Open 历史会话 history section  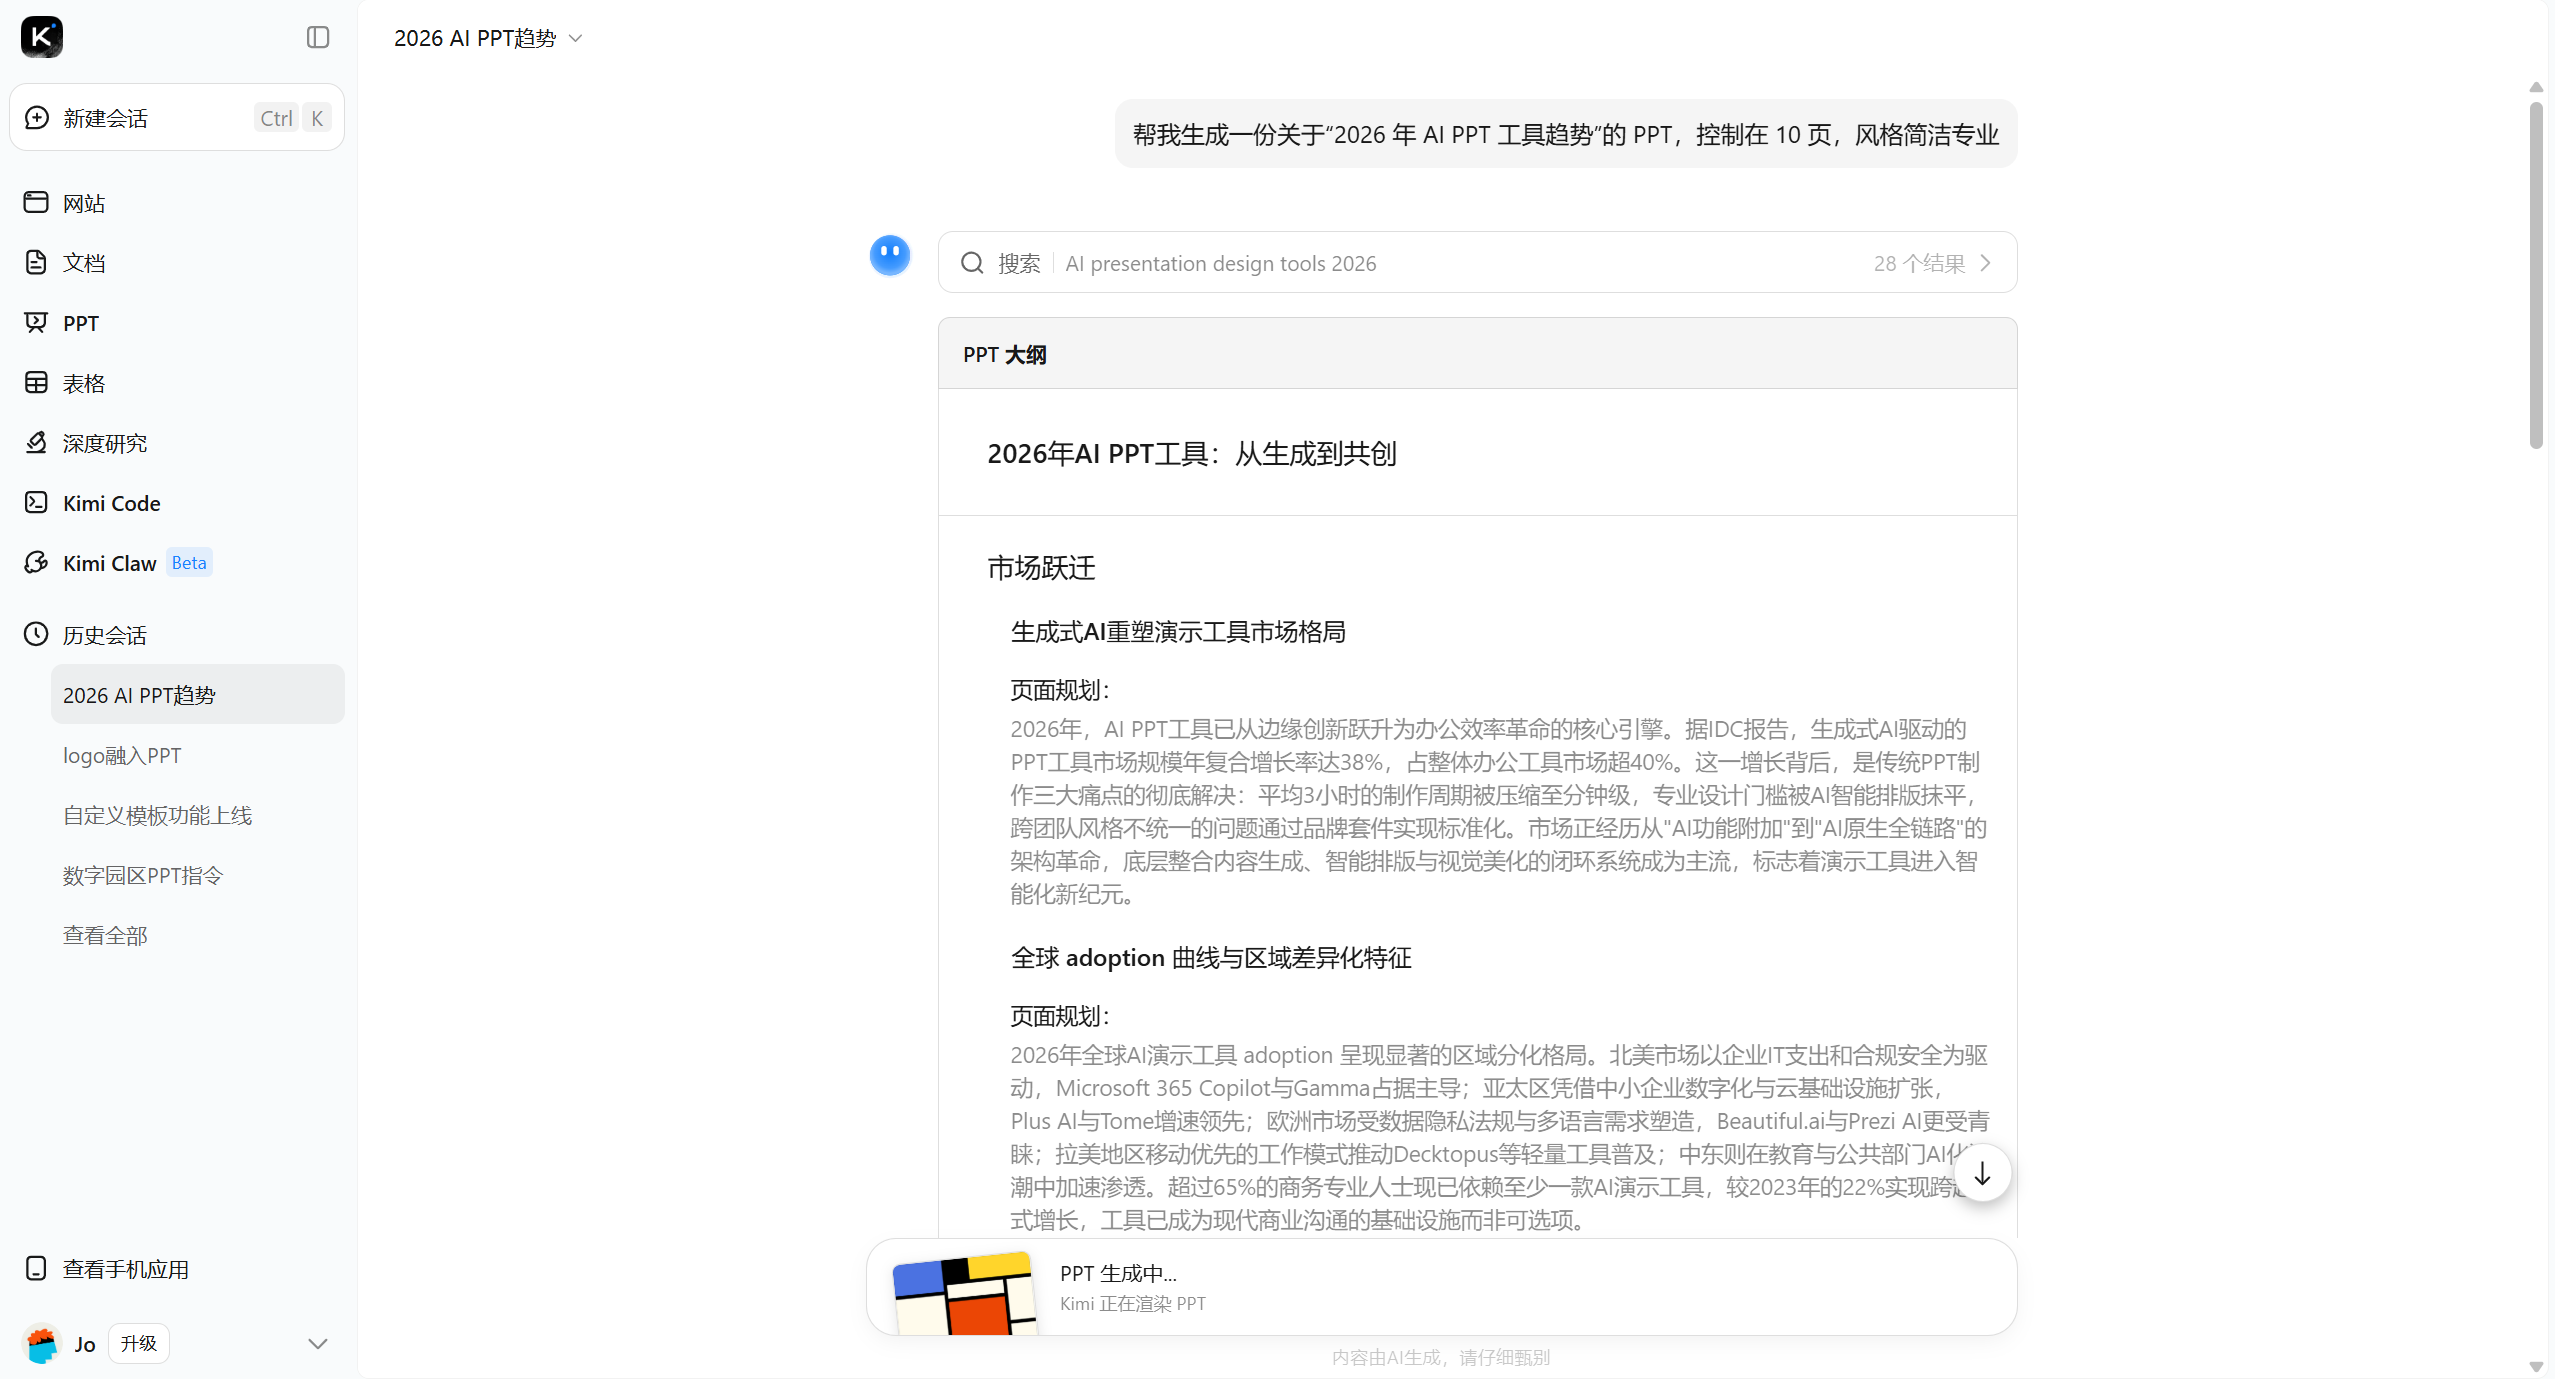coord(104,635)
